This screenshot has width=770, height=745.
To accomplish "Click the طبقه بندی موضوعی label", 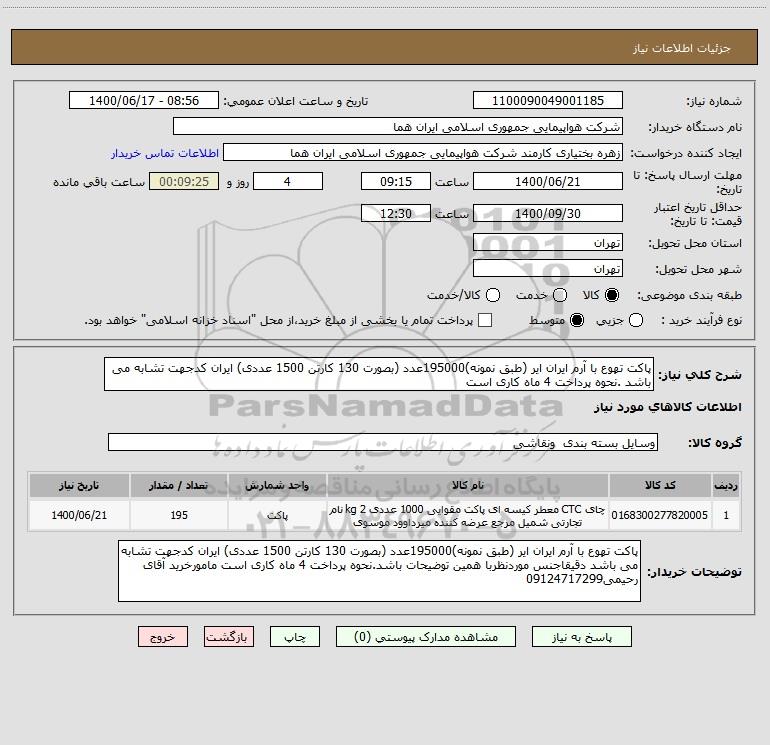I will coord(689,296).
